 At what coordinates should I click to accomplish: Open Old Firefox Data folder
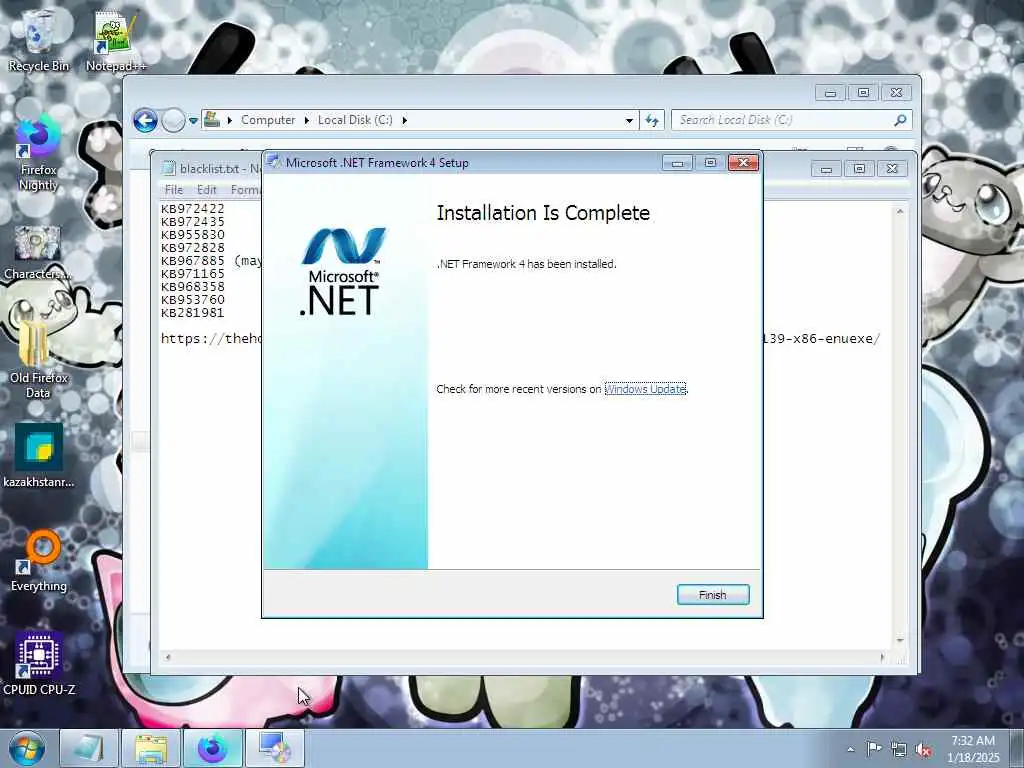pos(38,358)
